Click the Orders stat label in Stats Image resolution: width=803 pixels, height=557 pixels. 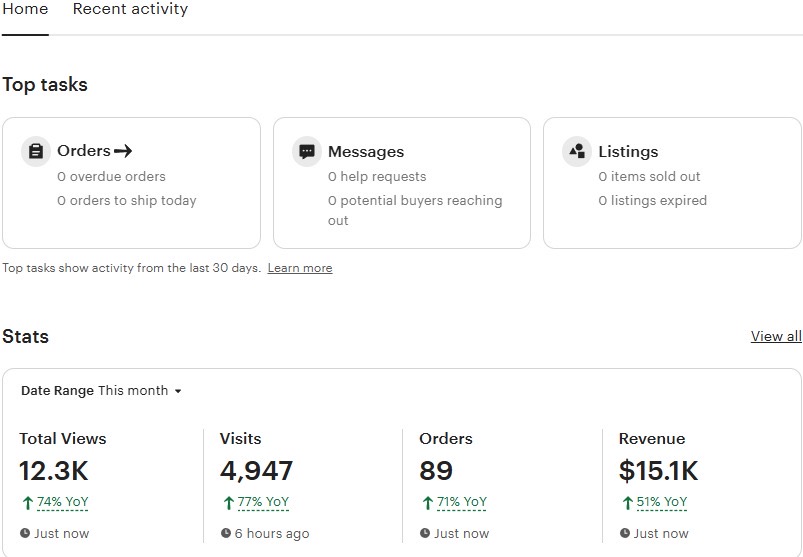coord(446,439)
